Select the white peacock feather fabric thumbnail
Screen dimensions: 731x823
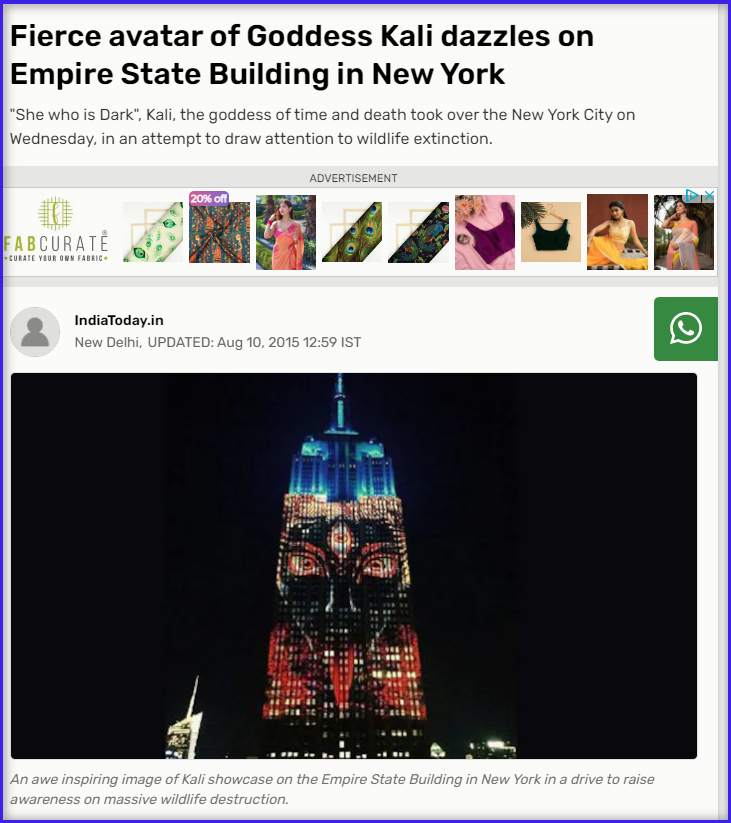[x=153, y=232]
